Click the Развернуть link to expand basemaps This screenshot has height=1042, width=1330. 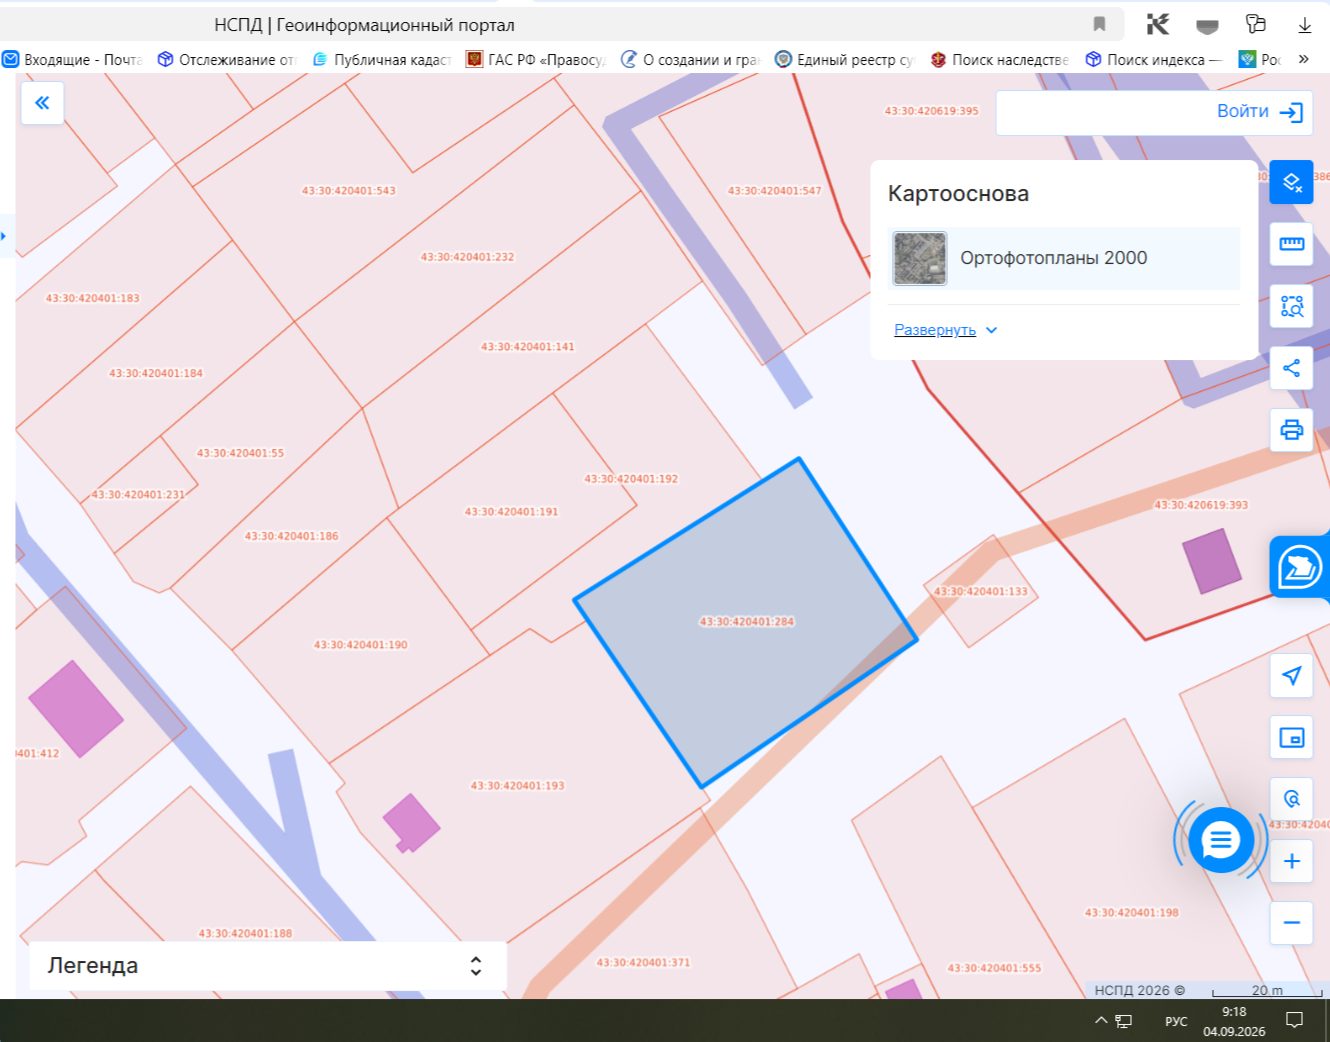pos(945,330)
